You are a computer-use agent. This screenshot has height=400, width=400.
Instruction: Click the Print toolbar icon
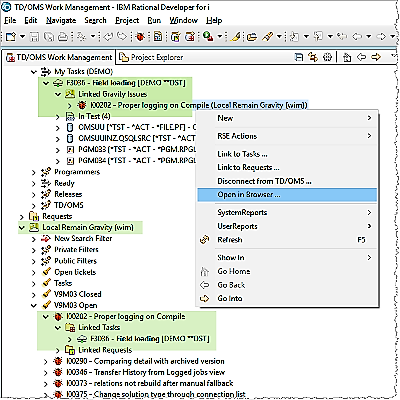coord(63,36)
